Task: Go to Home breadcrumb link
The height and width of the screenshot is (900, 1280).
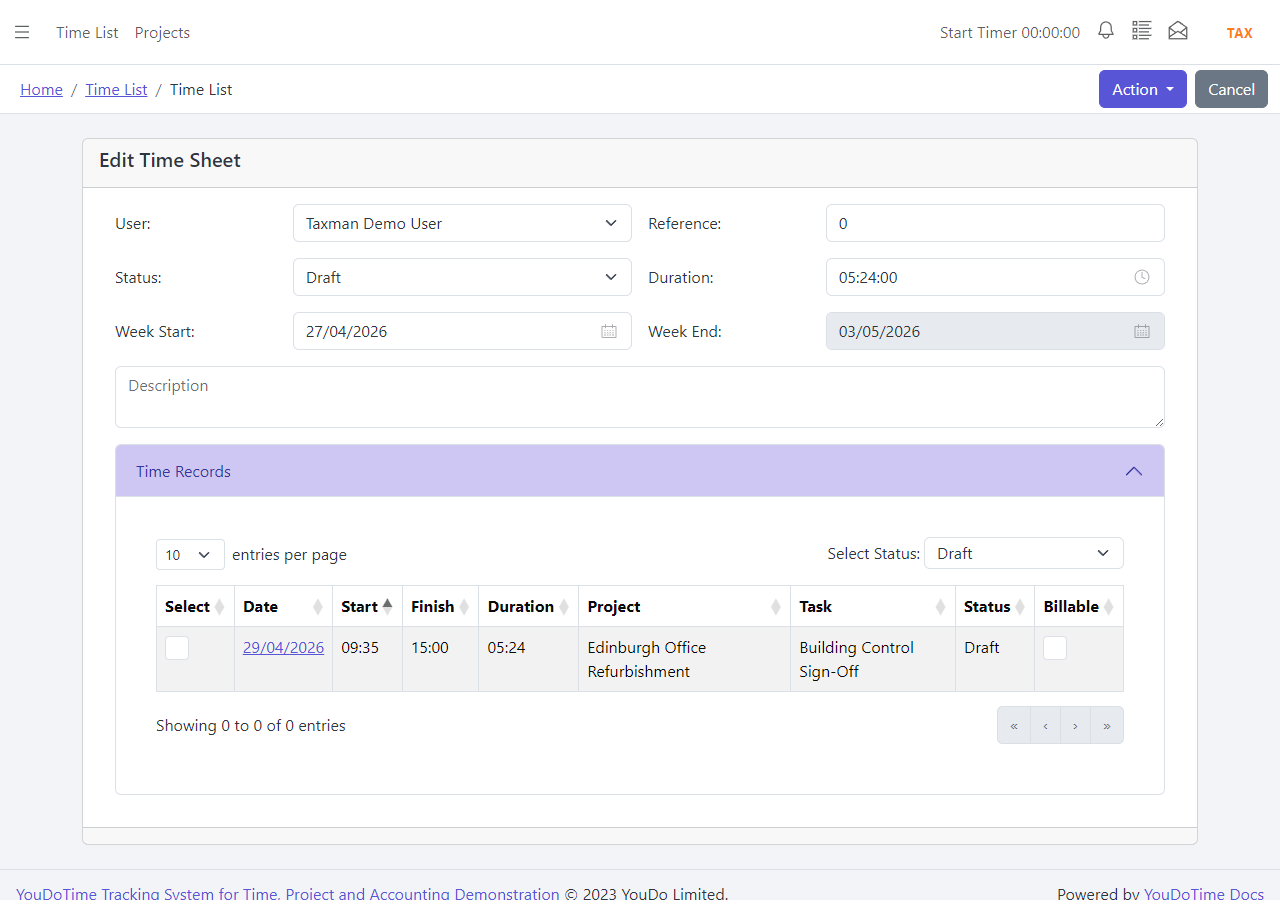Action: 41,89
